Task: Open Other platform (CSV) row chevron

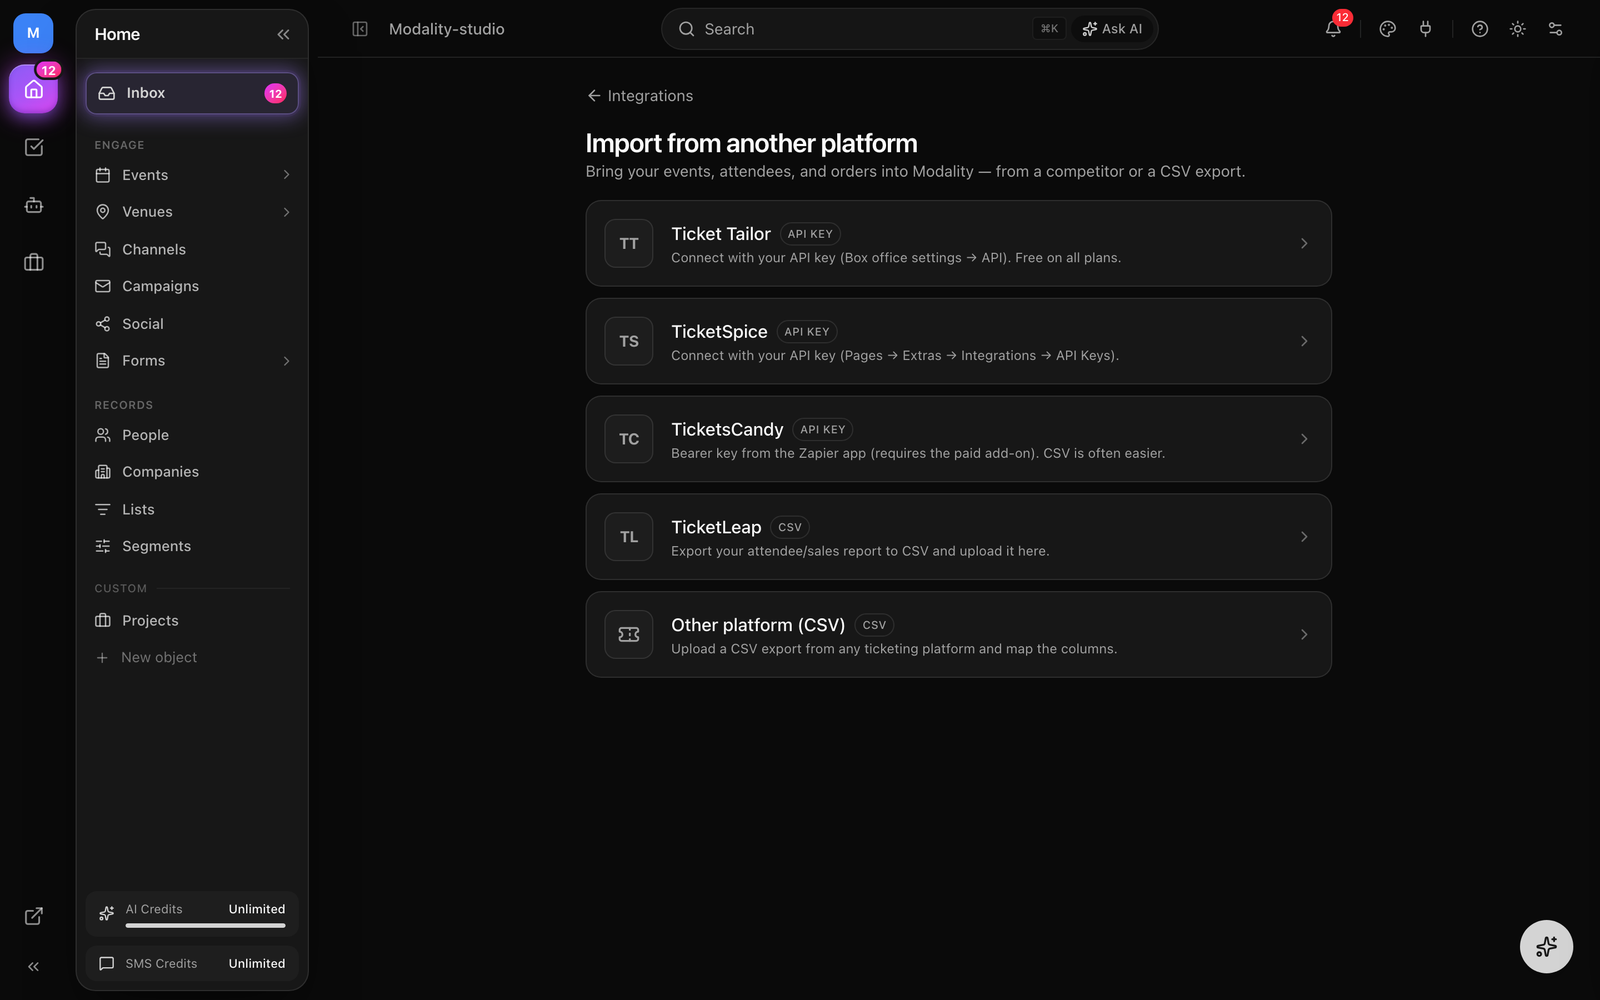Action: [x=1304, y=634]
